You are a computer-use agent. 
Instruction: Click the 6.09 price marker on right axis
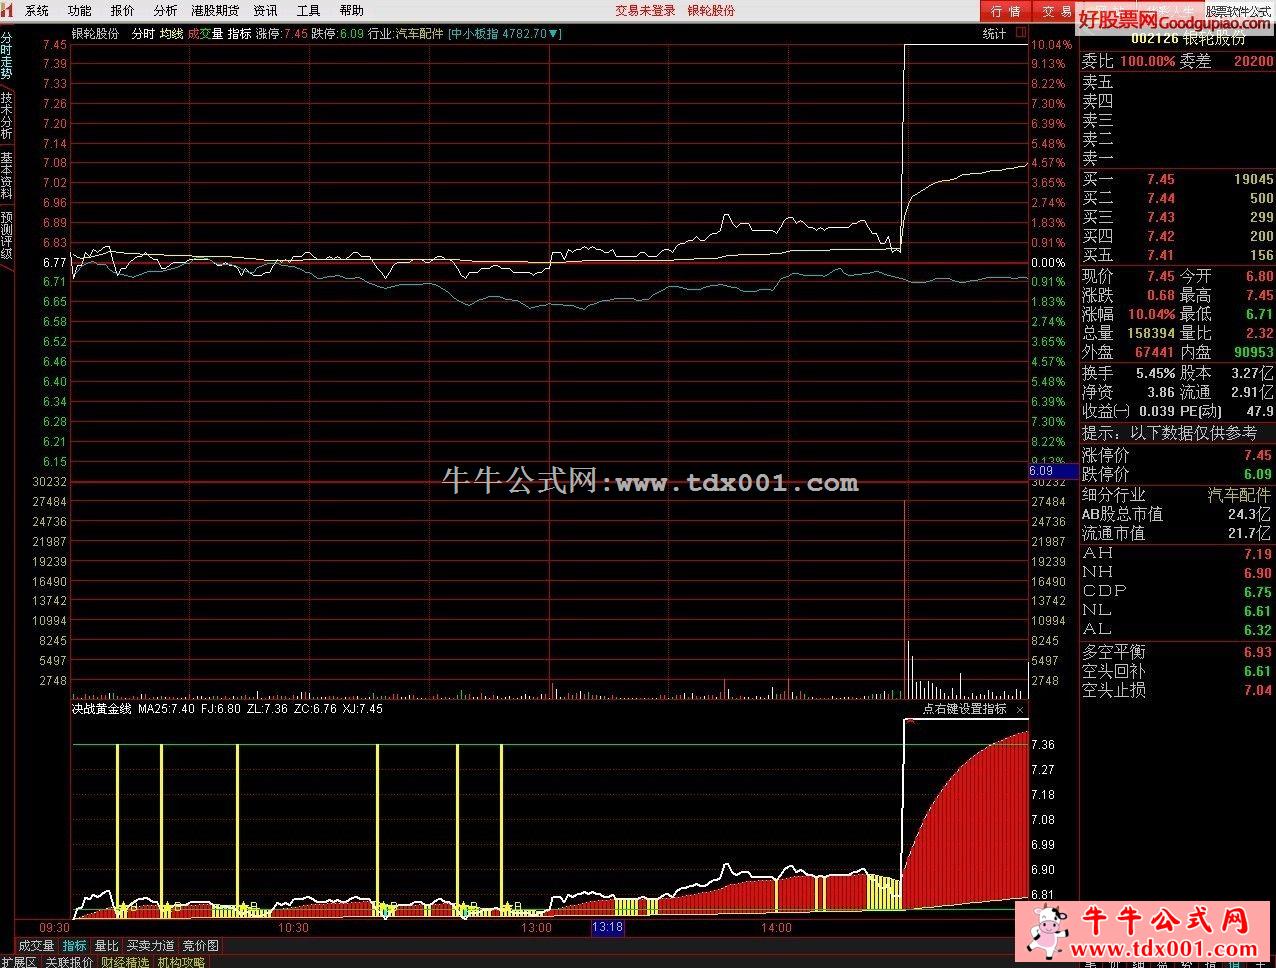coord(1053,471)
